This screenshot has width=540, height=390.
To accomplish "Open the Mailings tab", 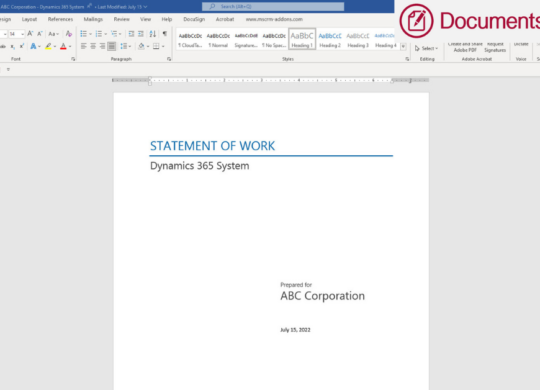I will point(93,19).
